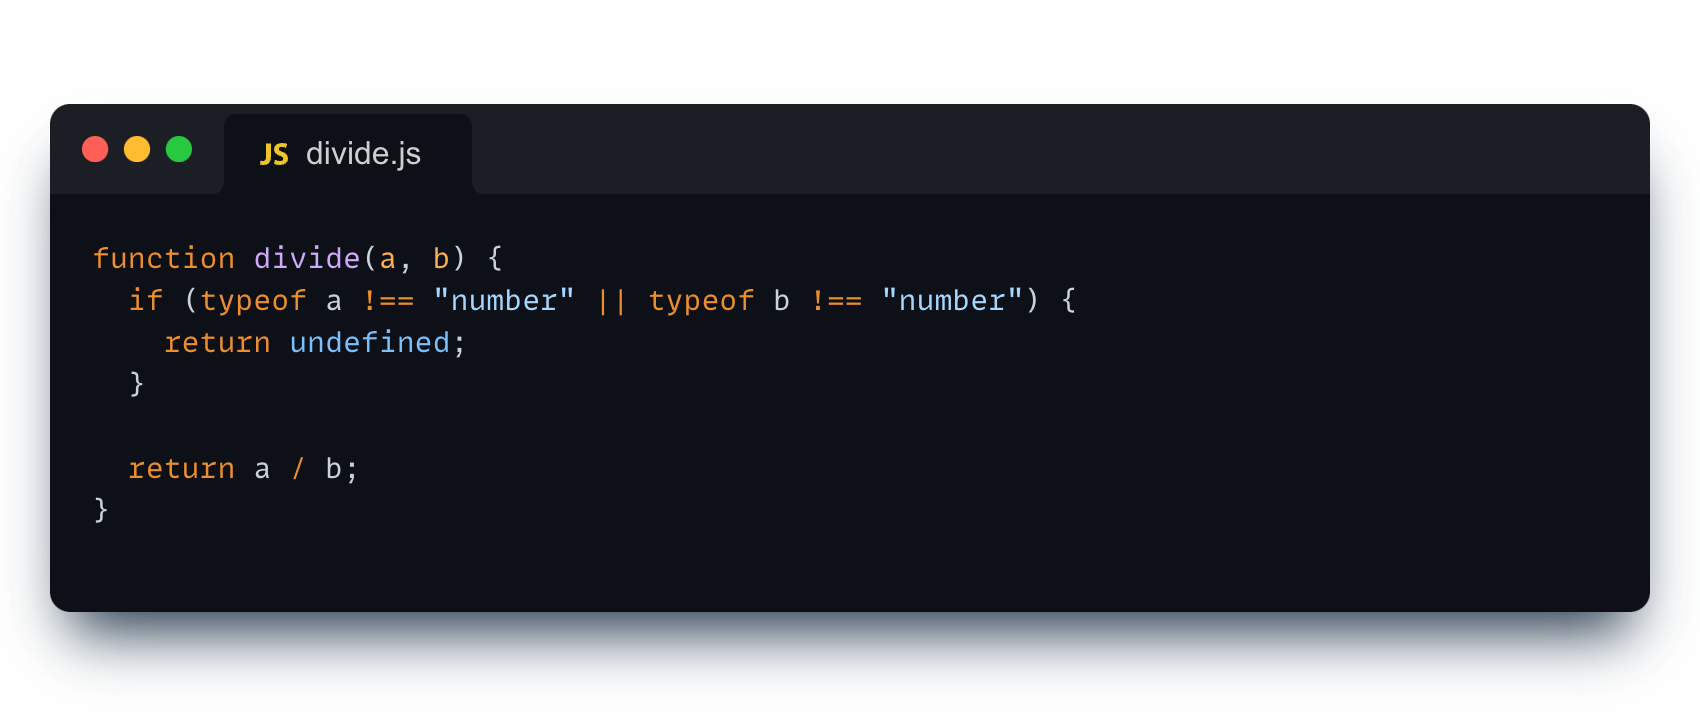The image size is (1700, 716).
Task: Click the 'function' keyword in the code
Action: pyautogui.click(x=163, y=259)
